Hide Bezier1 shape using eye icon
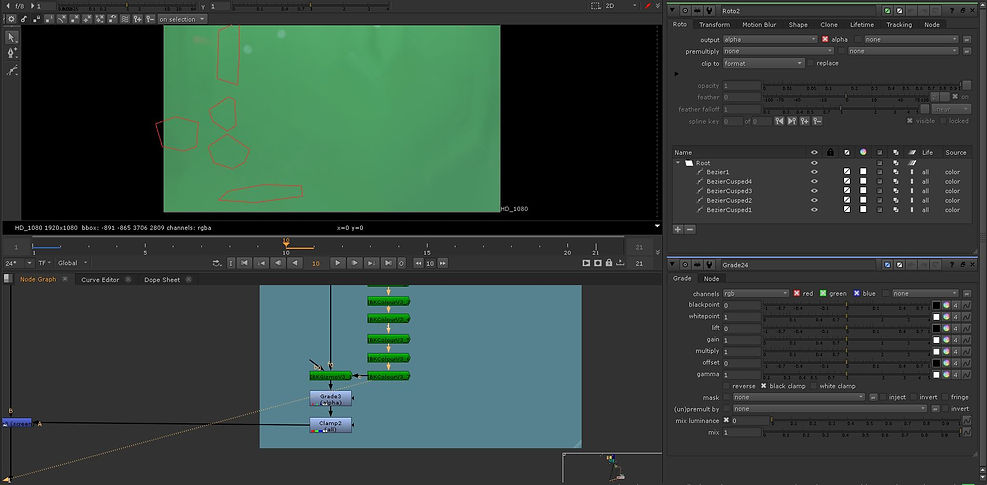 tap(815, 172)
